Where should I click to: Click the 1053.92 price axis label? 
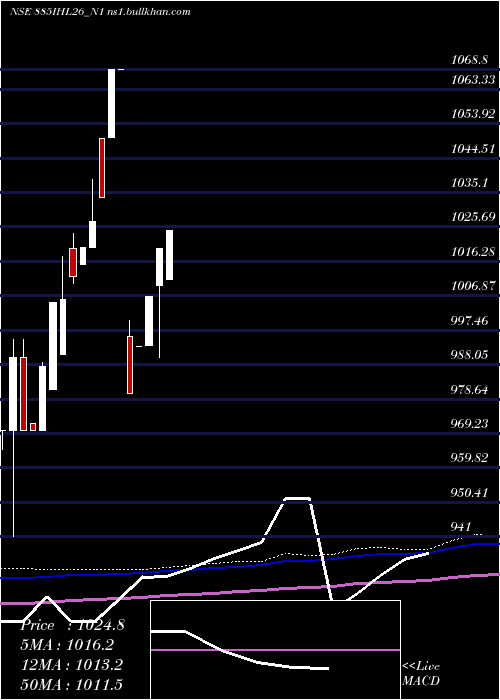tap(473, 114)
